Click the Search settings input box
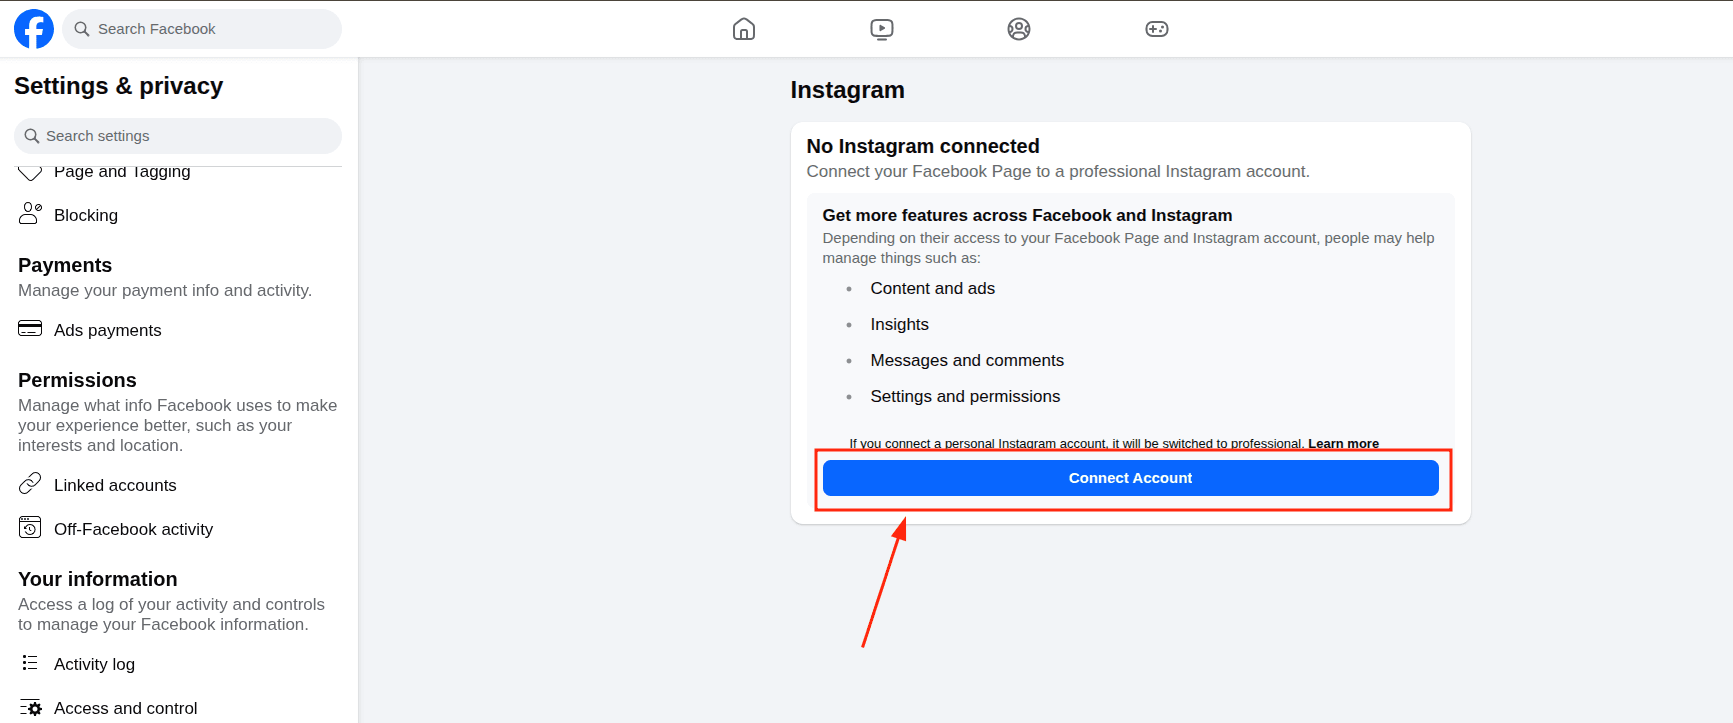The height and width of the screenshot is (723, 1733). [190, 136]
